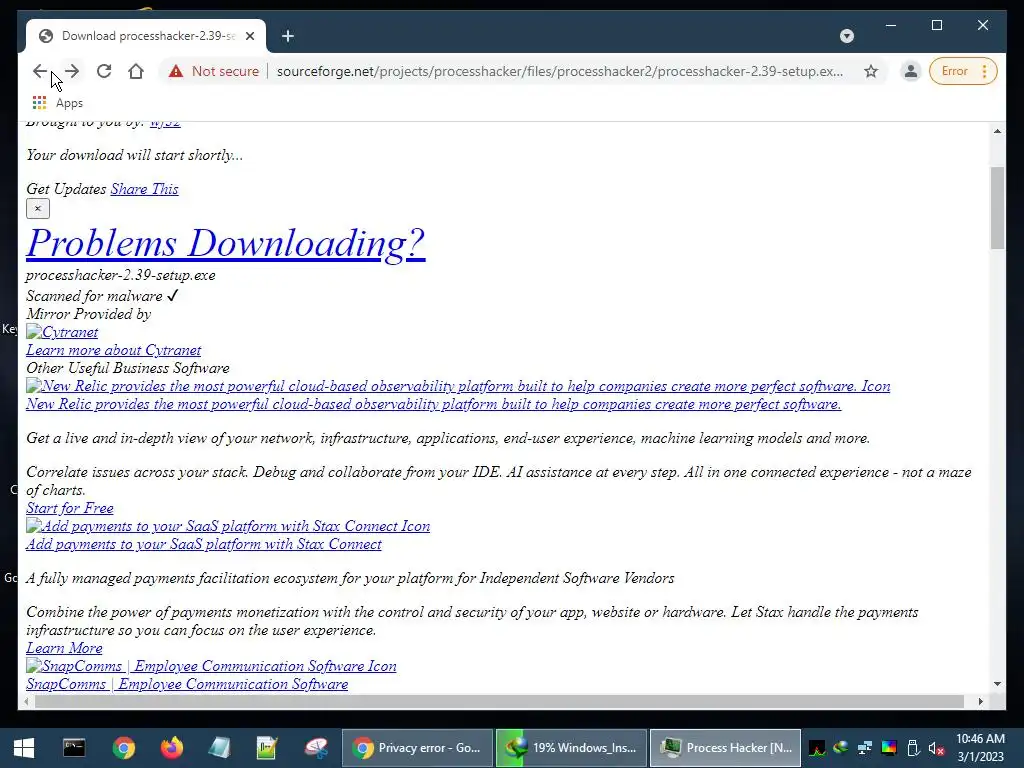
Task: Open the network tray icon
Action: [x=865, y=748]
